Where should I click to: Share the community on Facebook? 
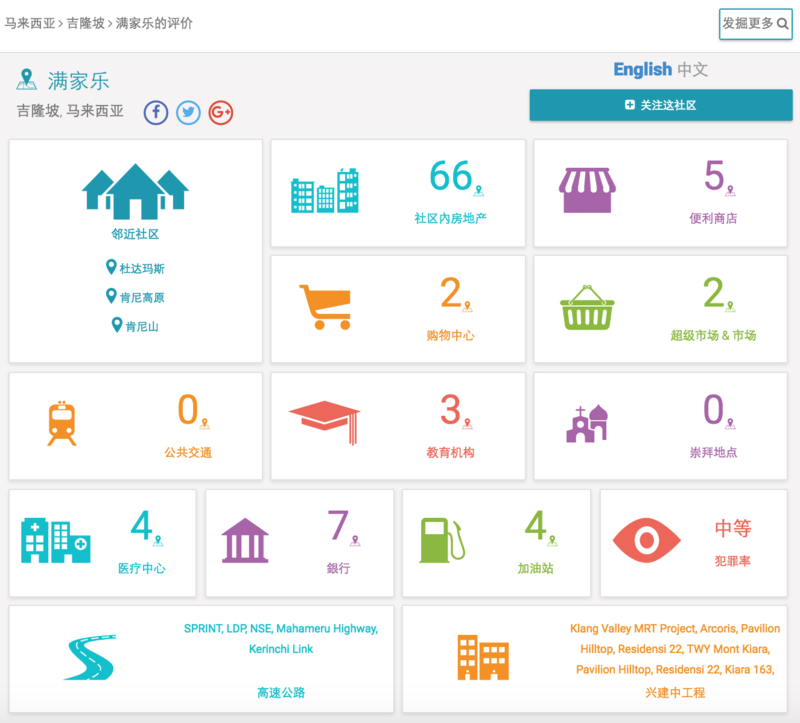[x=156, y=112]
